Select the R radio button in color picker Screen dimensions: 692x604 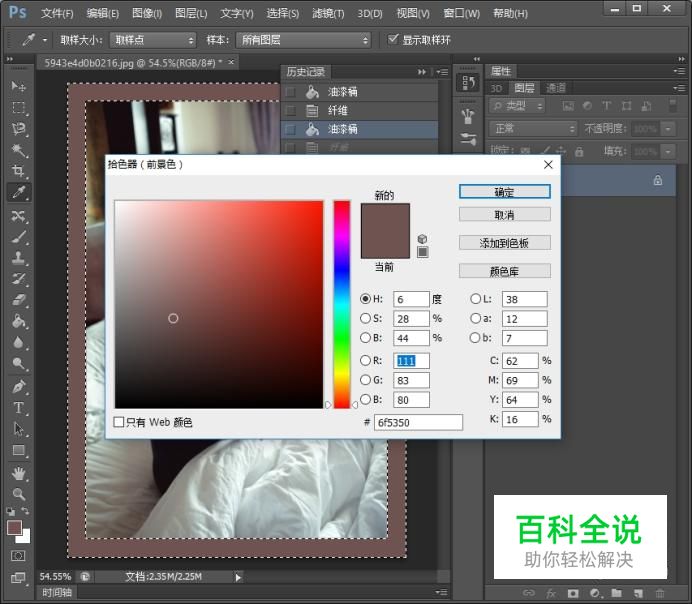365,361
